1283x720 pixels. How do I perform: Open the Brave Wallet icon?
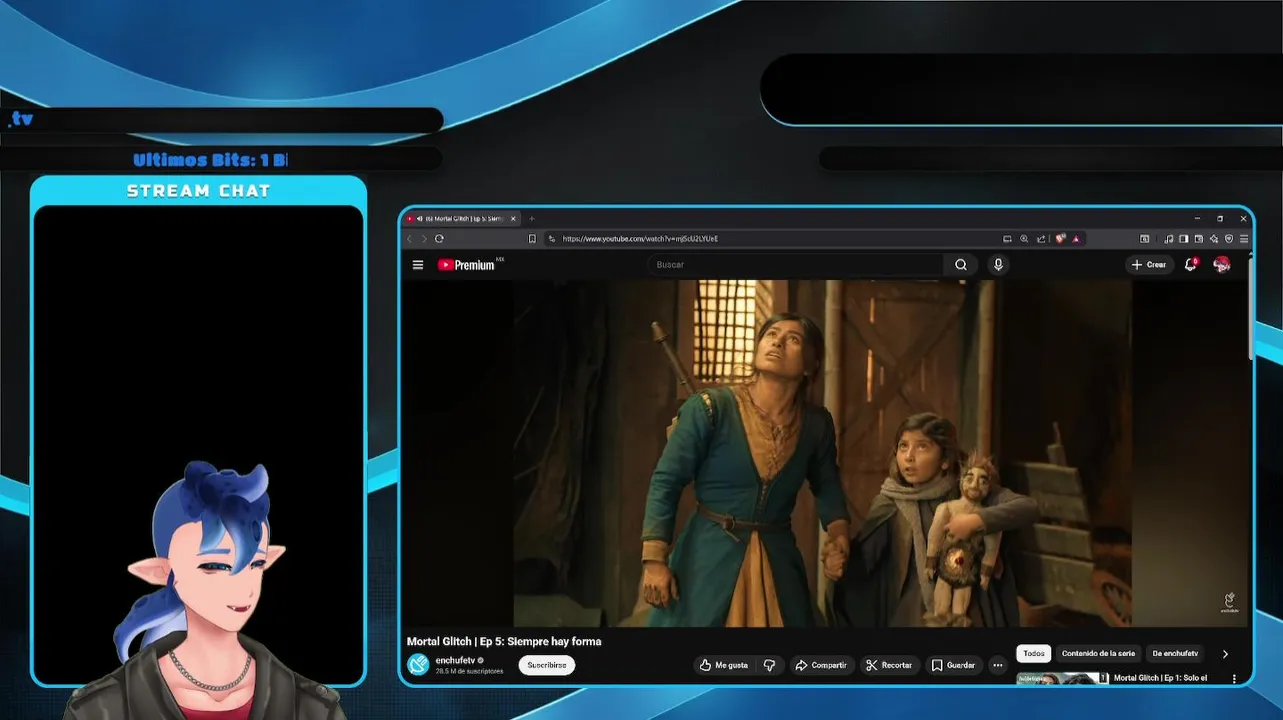pyautogui.click(x=1198, y=239)
